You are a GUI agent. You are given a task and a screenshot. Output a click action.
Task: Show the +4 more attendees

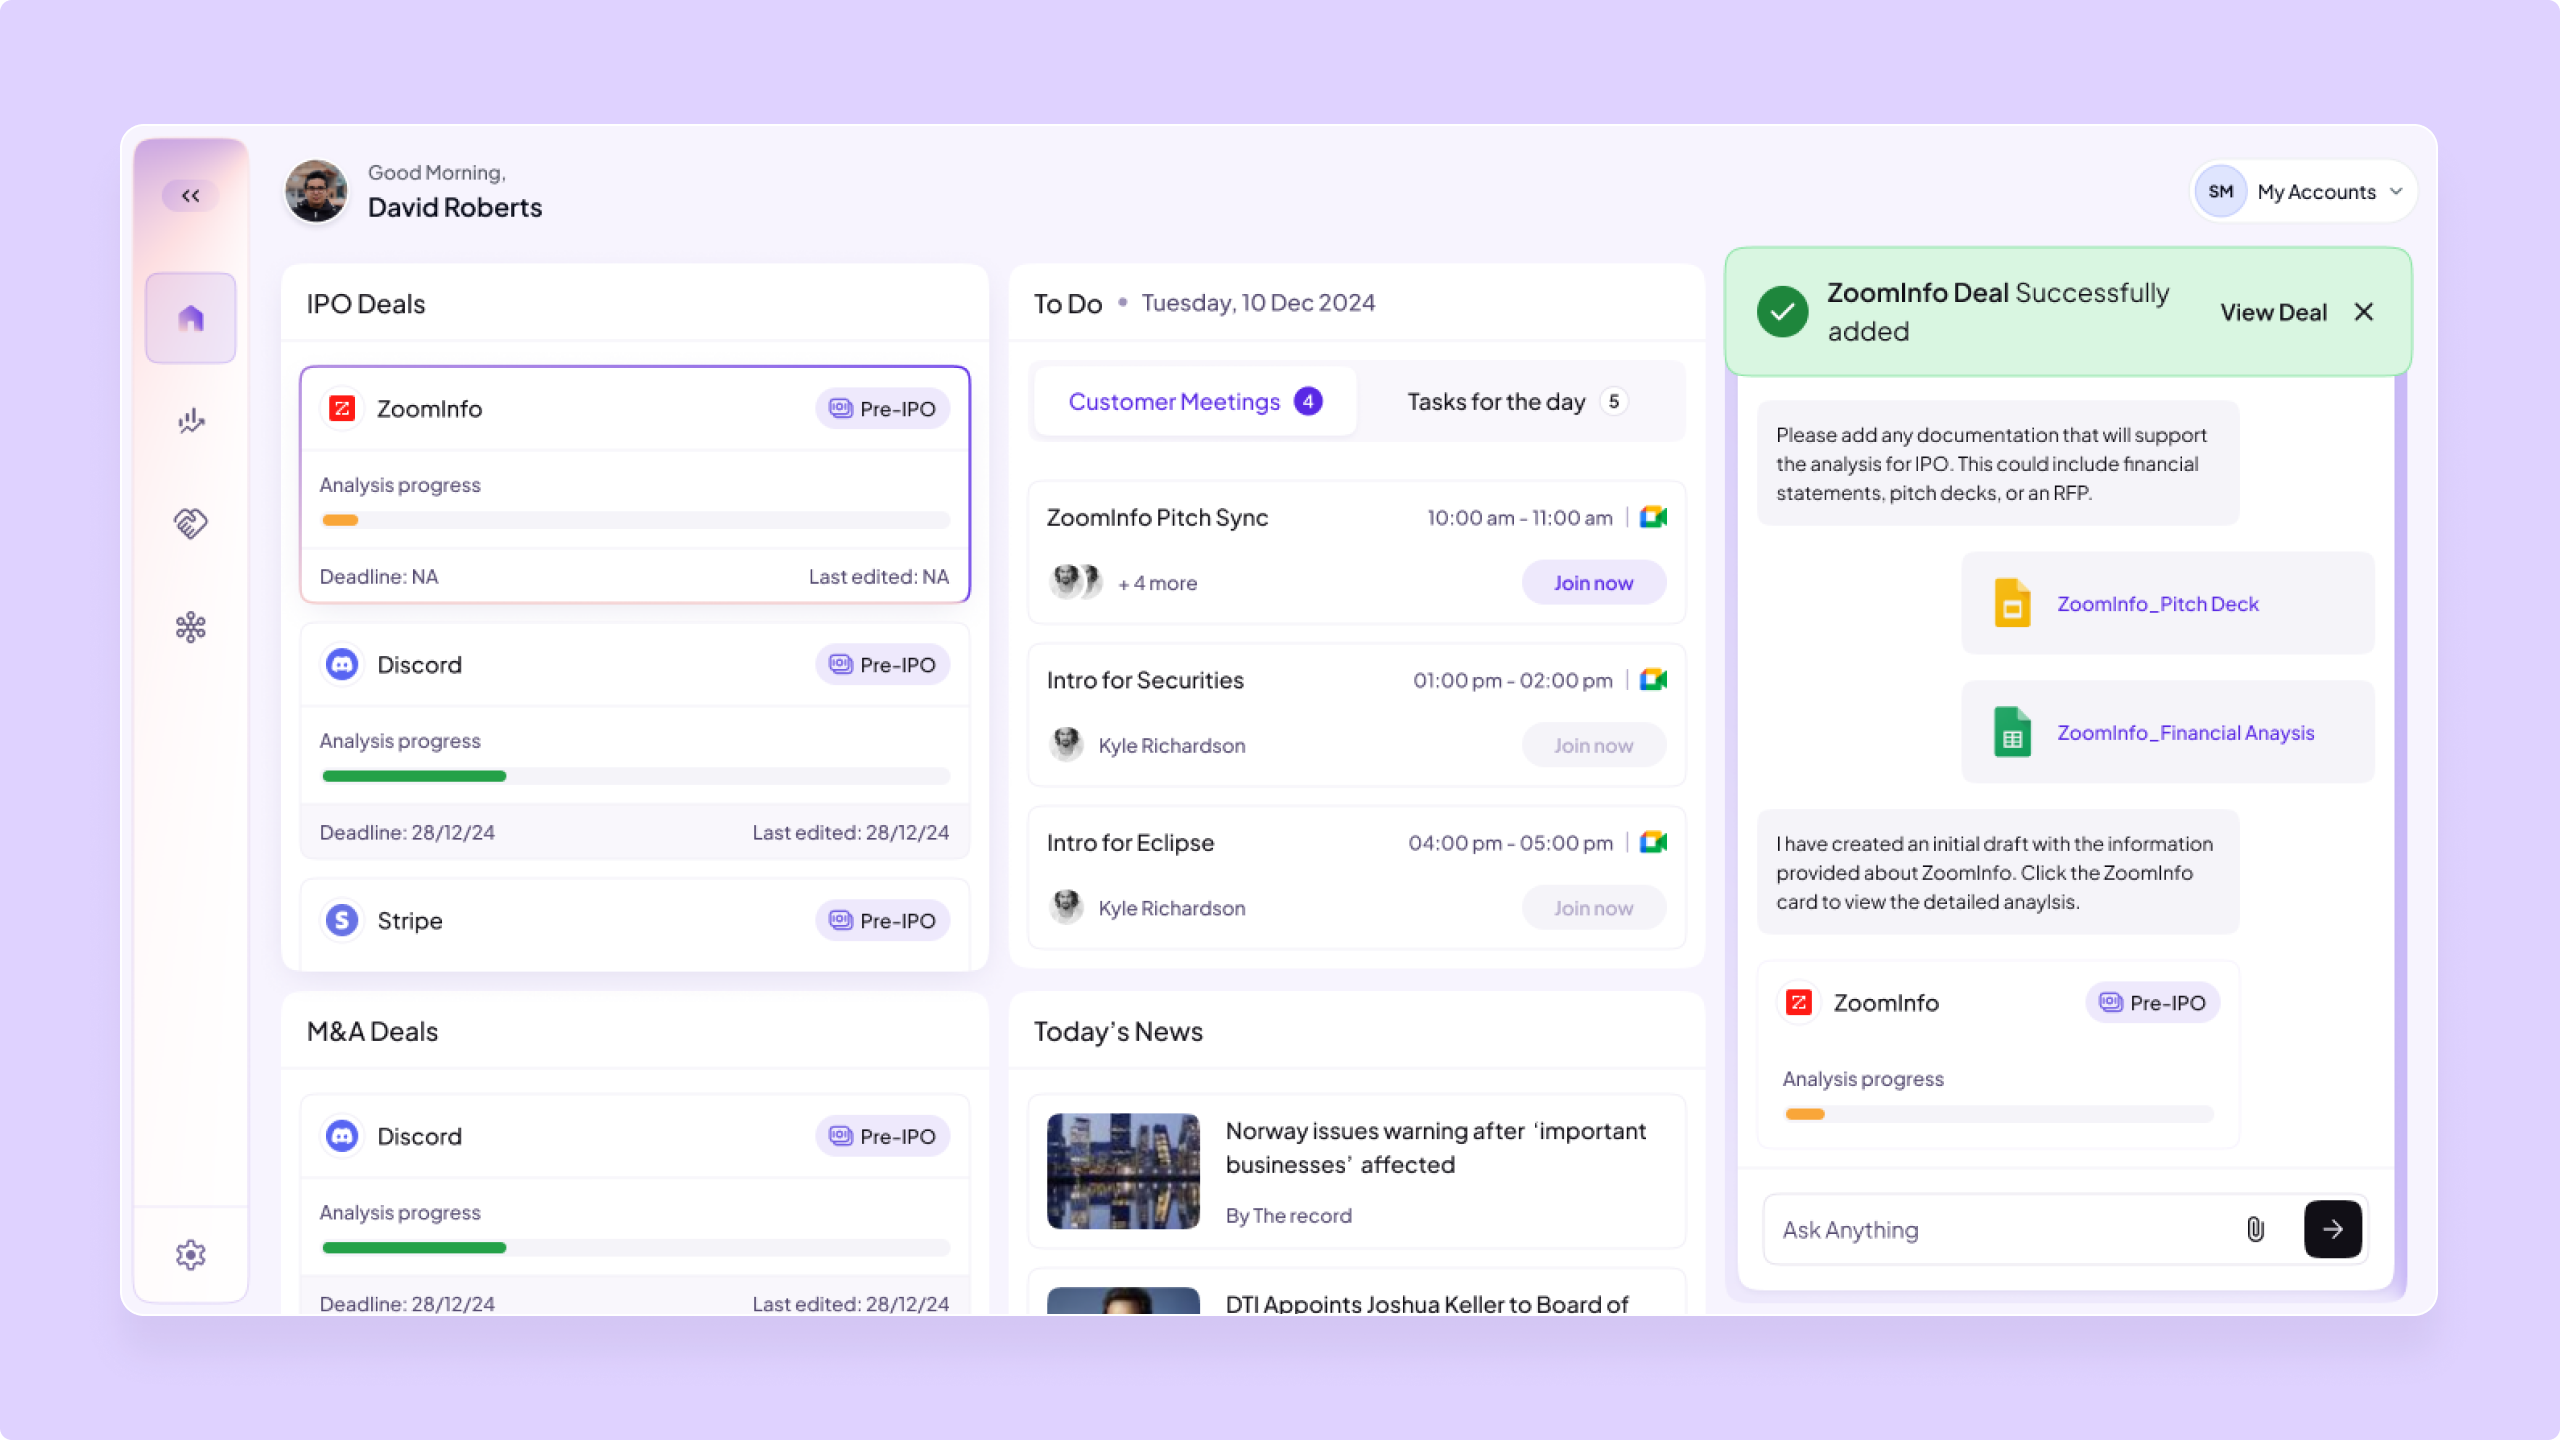click(x=1157, y=583)
